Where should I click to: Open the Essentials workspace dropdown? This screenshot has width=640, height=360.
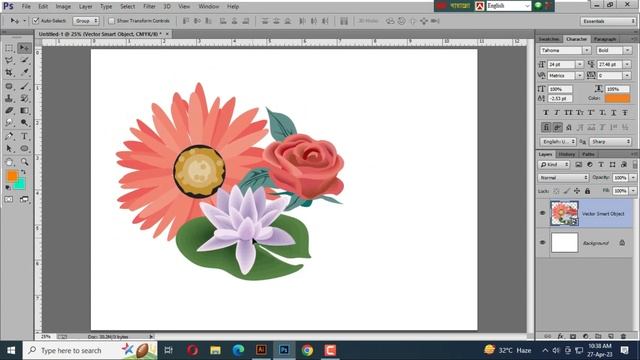[608, 21]
